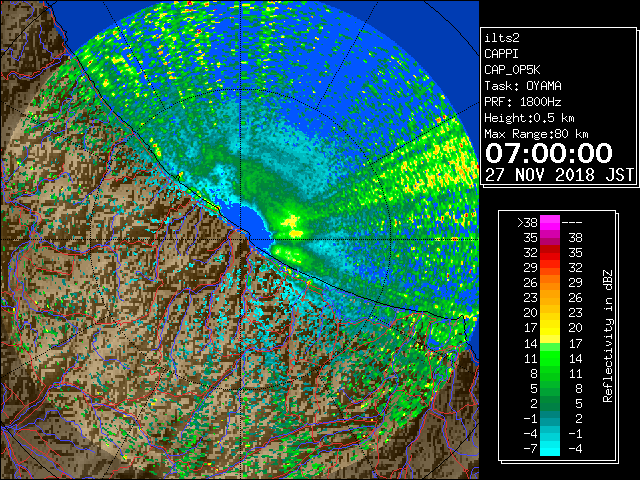Click the date text 27 NOV 2018 JST
Viewport: 640px width, 480px height.
(x=559, y=175)
